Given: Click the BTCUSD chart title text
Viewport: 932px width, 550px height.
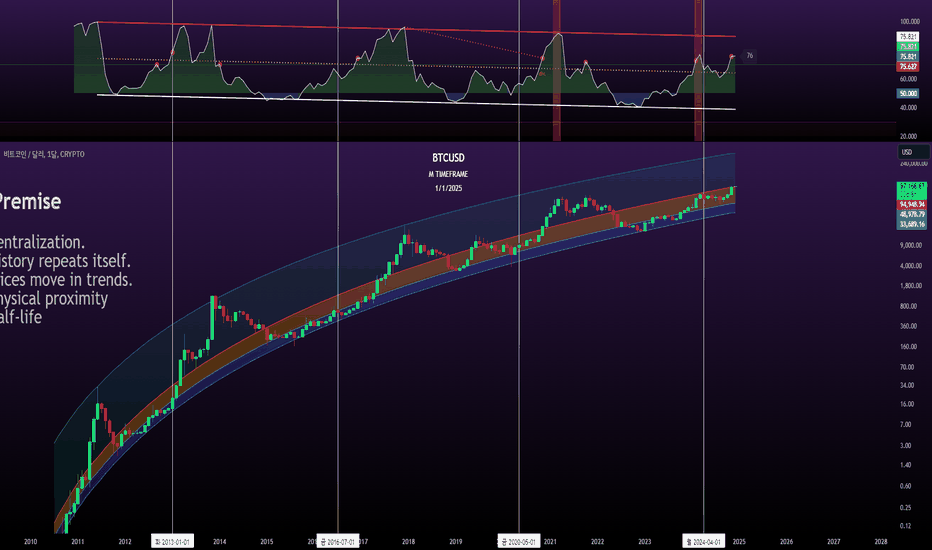Looking at the screenshot, I should pyautogui.click(x=448, y=158).
